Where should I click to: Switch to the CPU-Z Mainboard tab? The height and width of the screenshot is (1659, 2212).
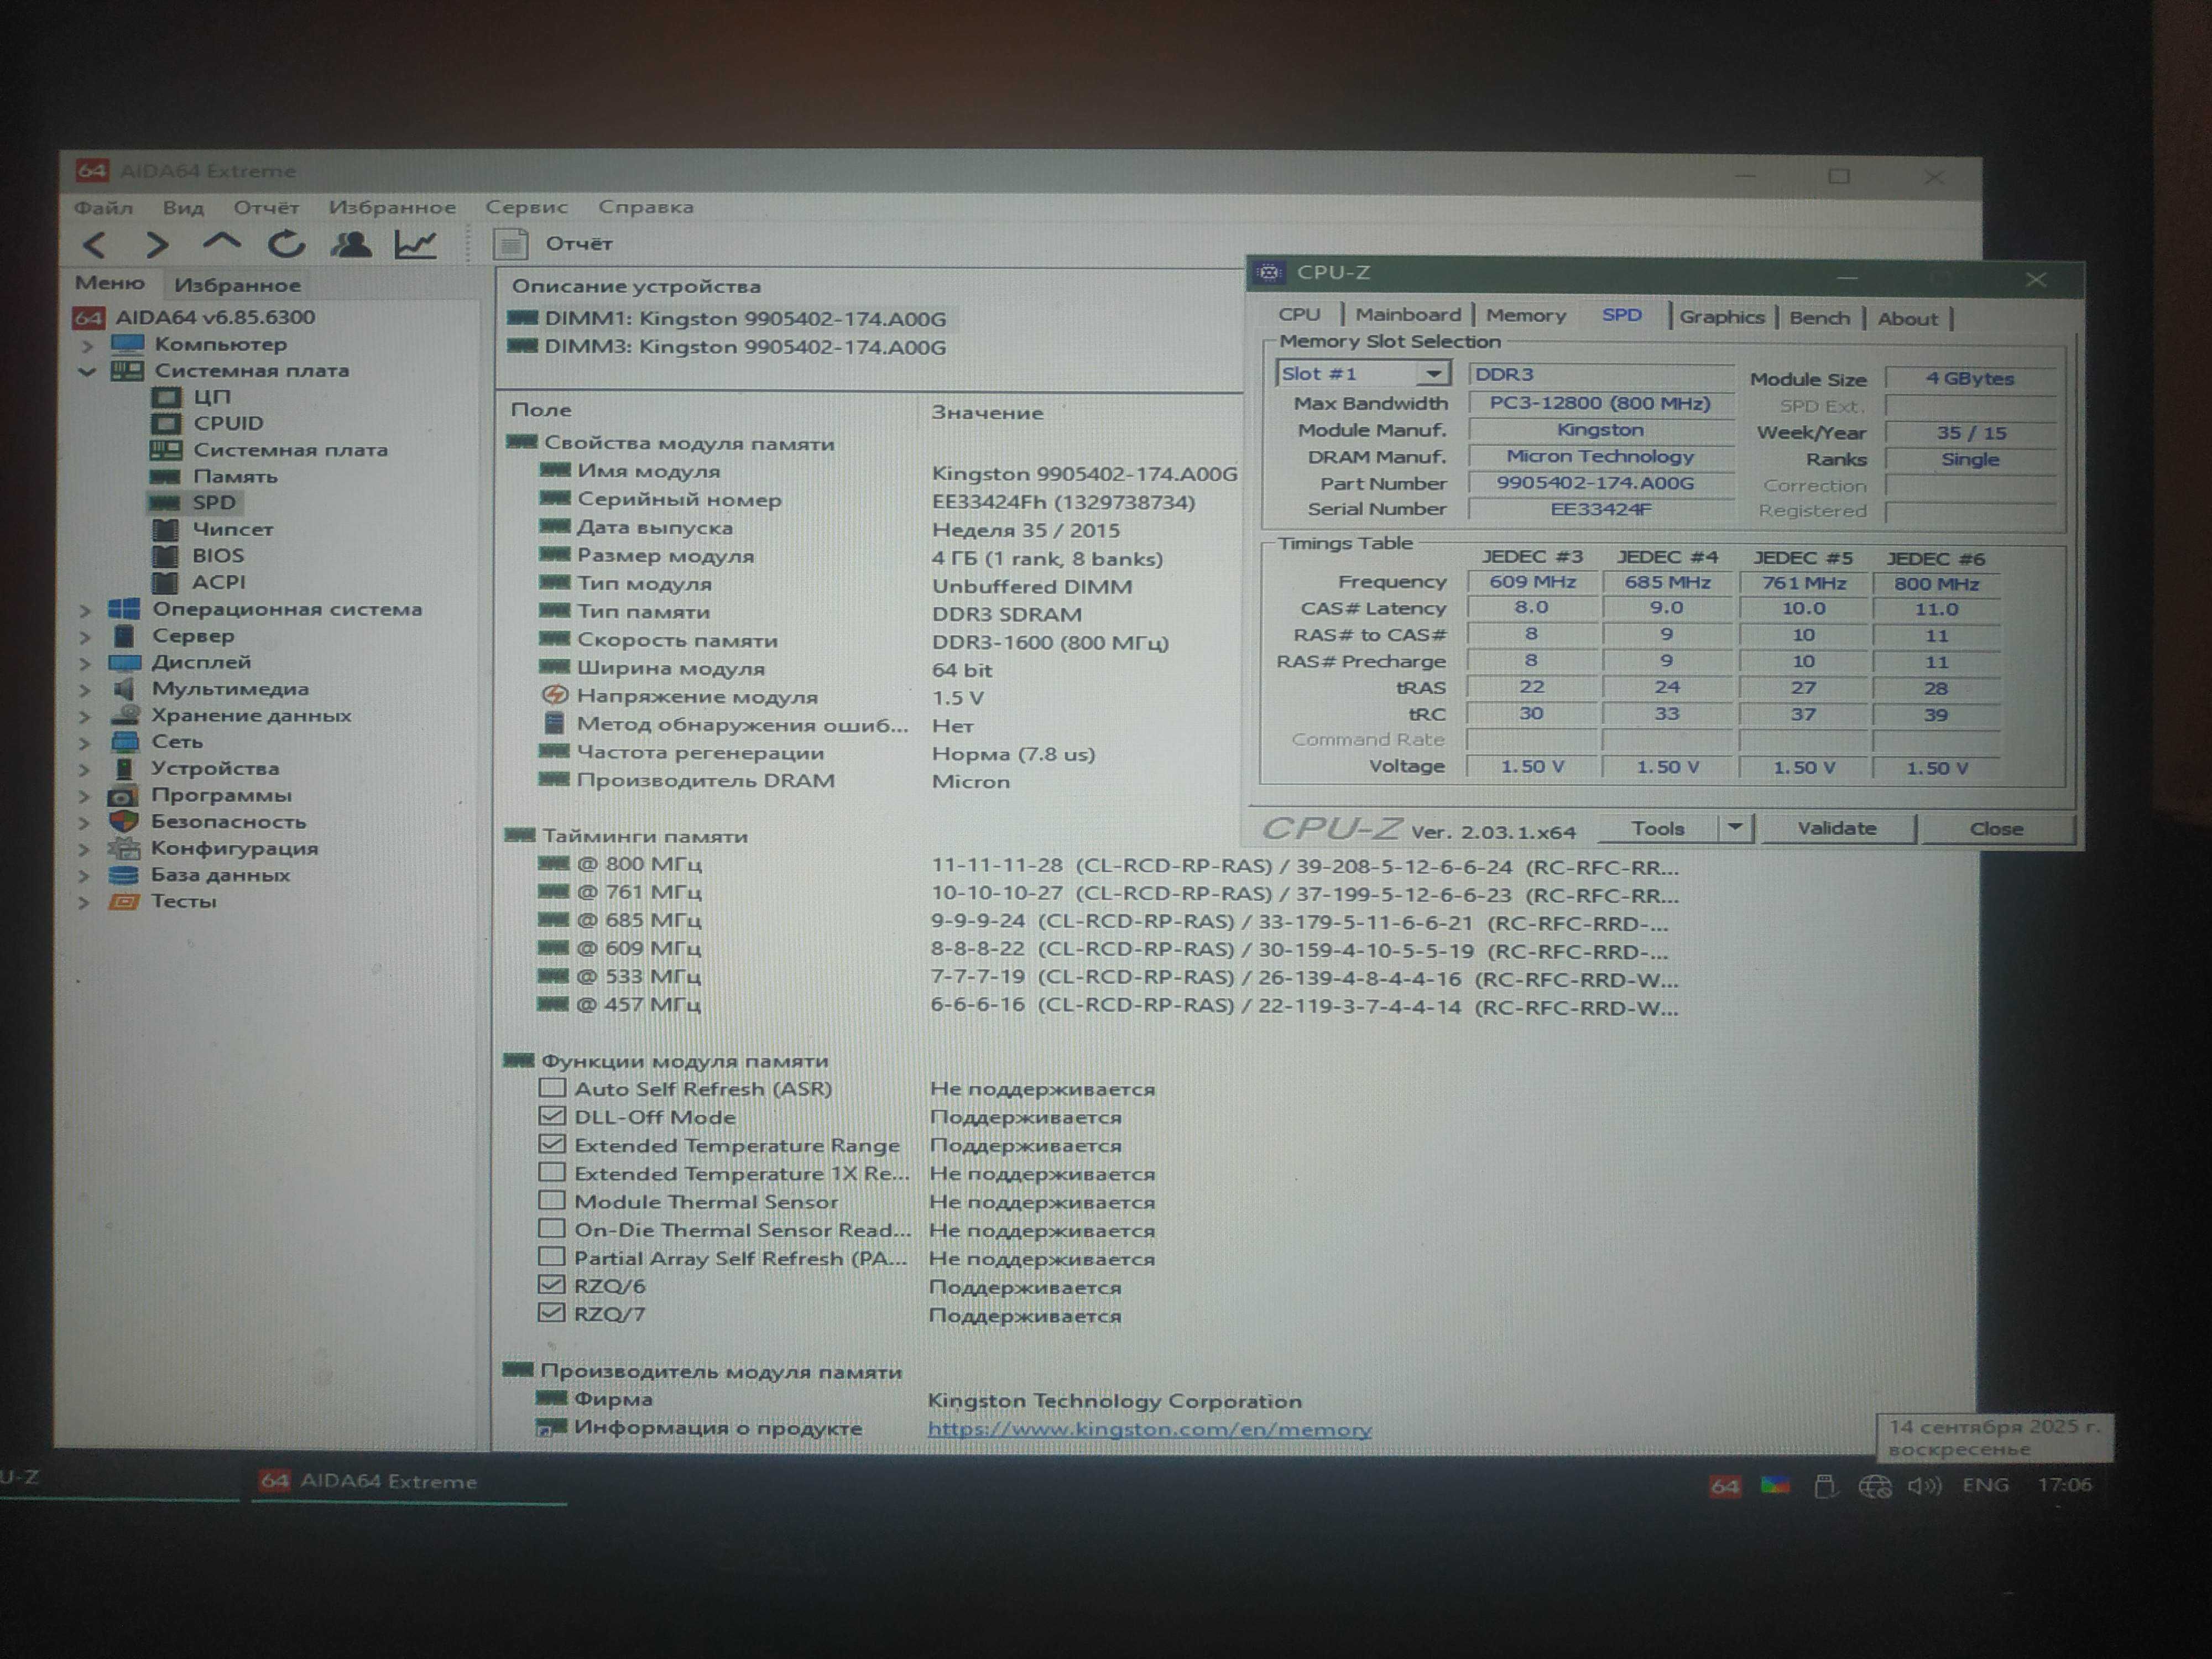pyautogui.click(x=1408, y=314)
